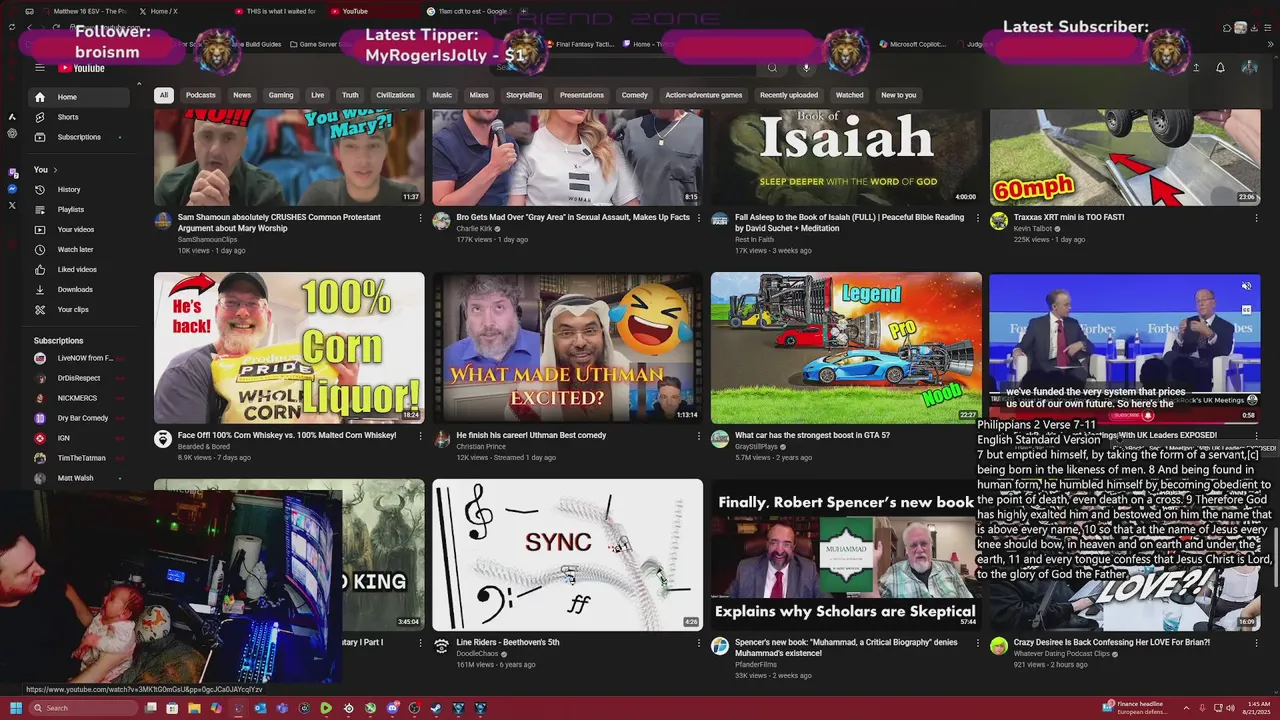Open the Windows Start button
1280x720 pixels.
tap(15, 708)
